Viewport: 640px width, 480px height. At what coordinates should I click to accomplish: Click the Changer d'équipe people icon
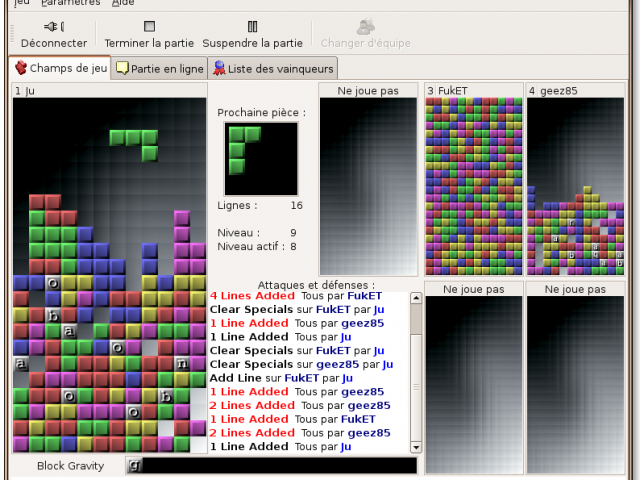(x=365, y=27)
